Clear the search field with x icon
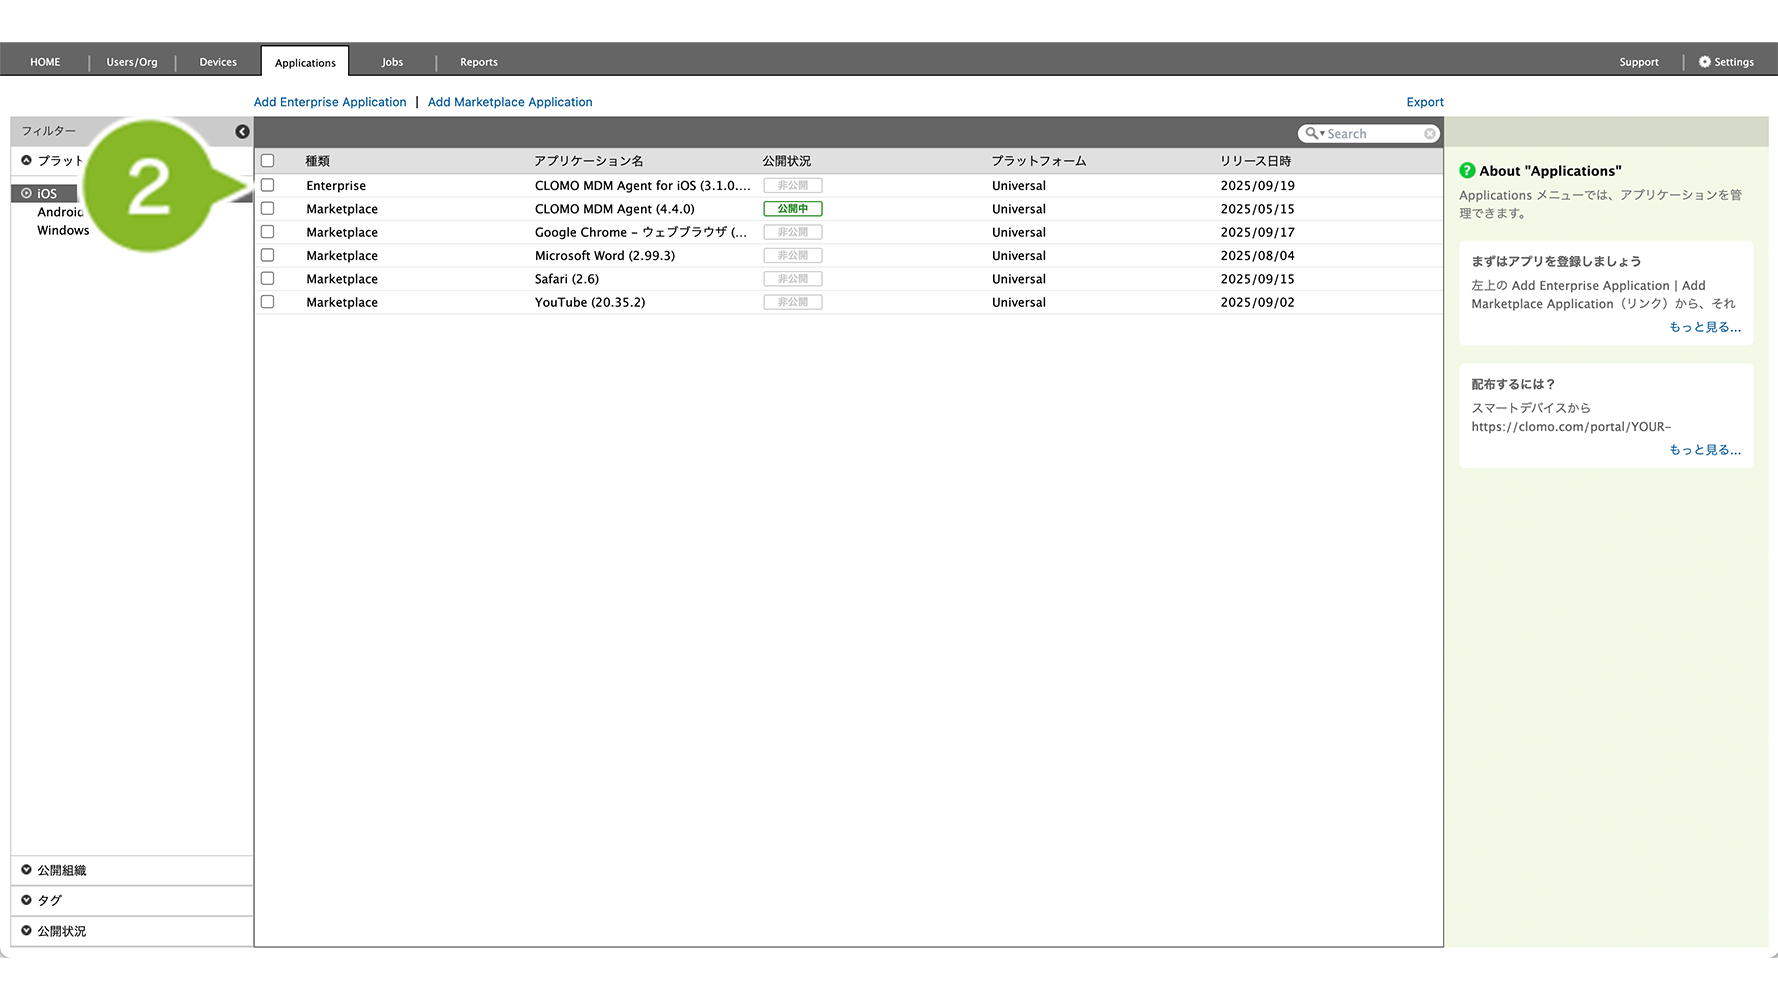 point(1430,134)
